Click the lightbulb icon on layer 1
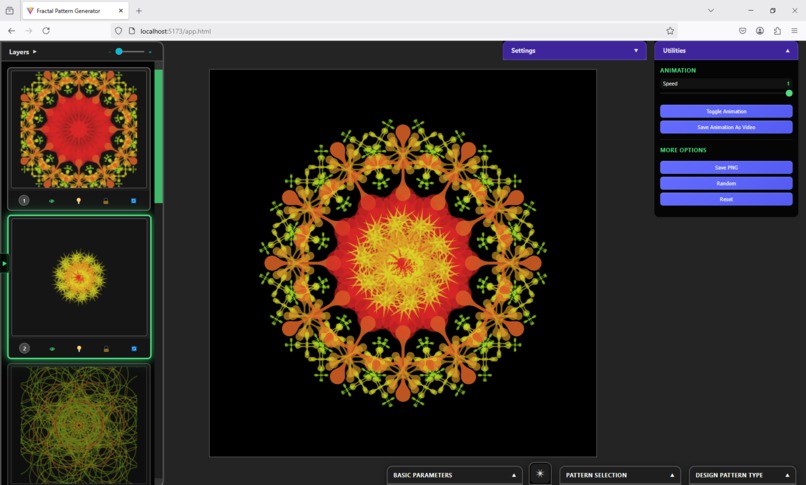The width and height of the screenshot is (806, 485). click(79, 201)
